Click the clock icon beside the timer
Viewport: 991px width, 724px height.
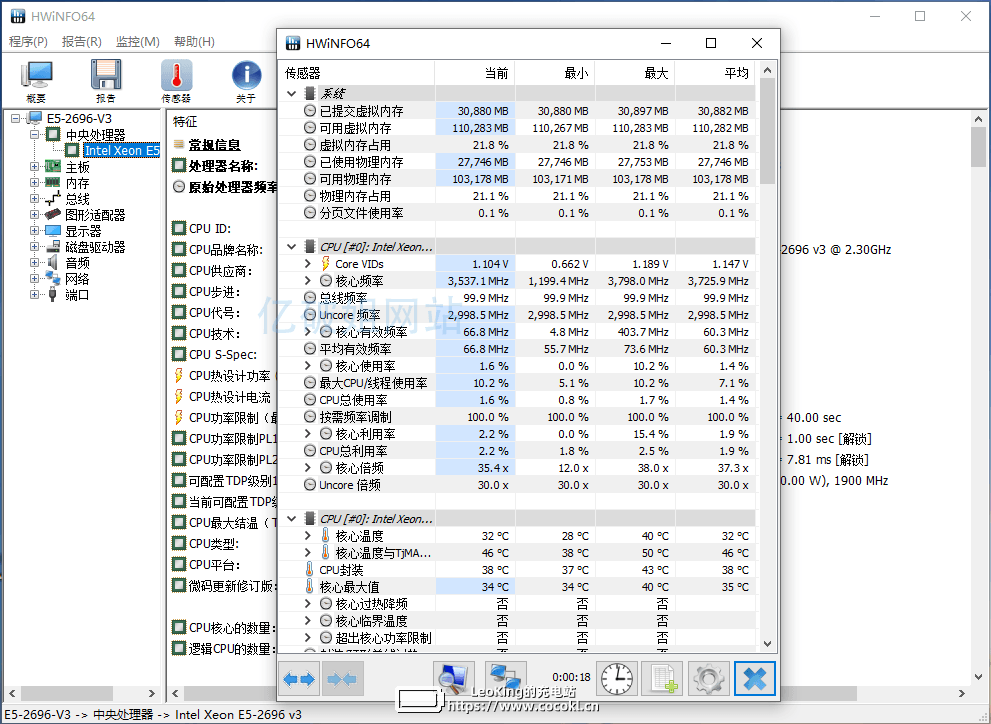(x=617, y=679)
